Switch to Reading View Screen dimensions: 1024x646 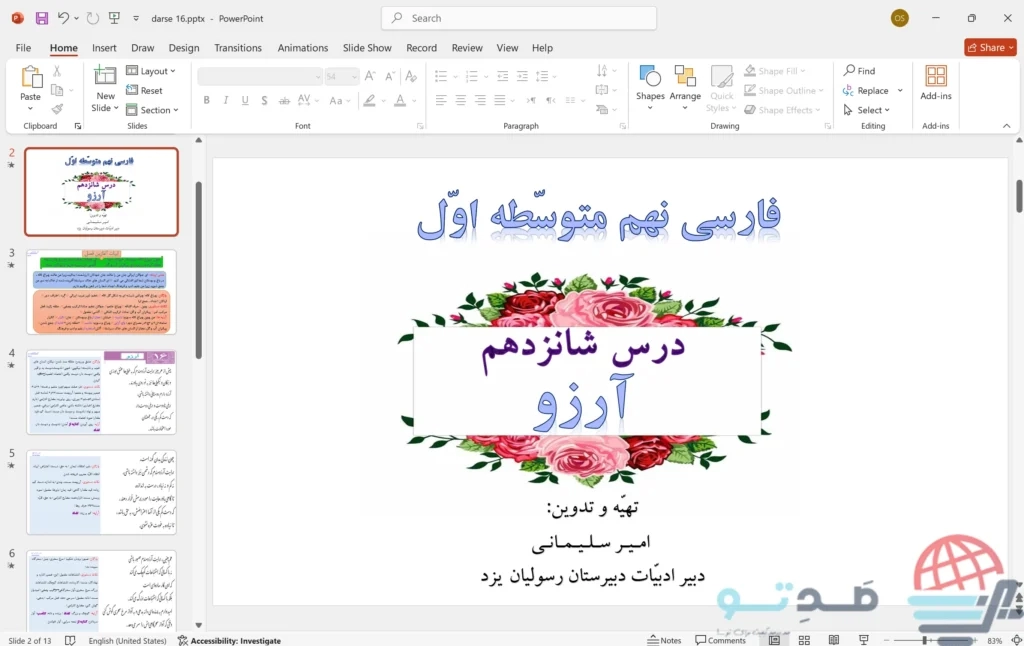click(x=834, y=640)
